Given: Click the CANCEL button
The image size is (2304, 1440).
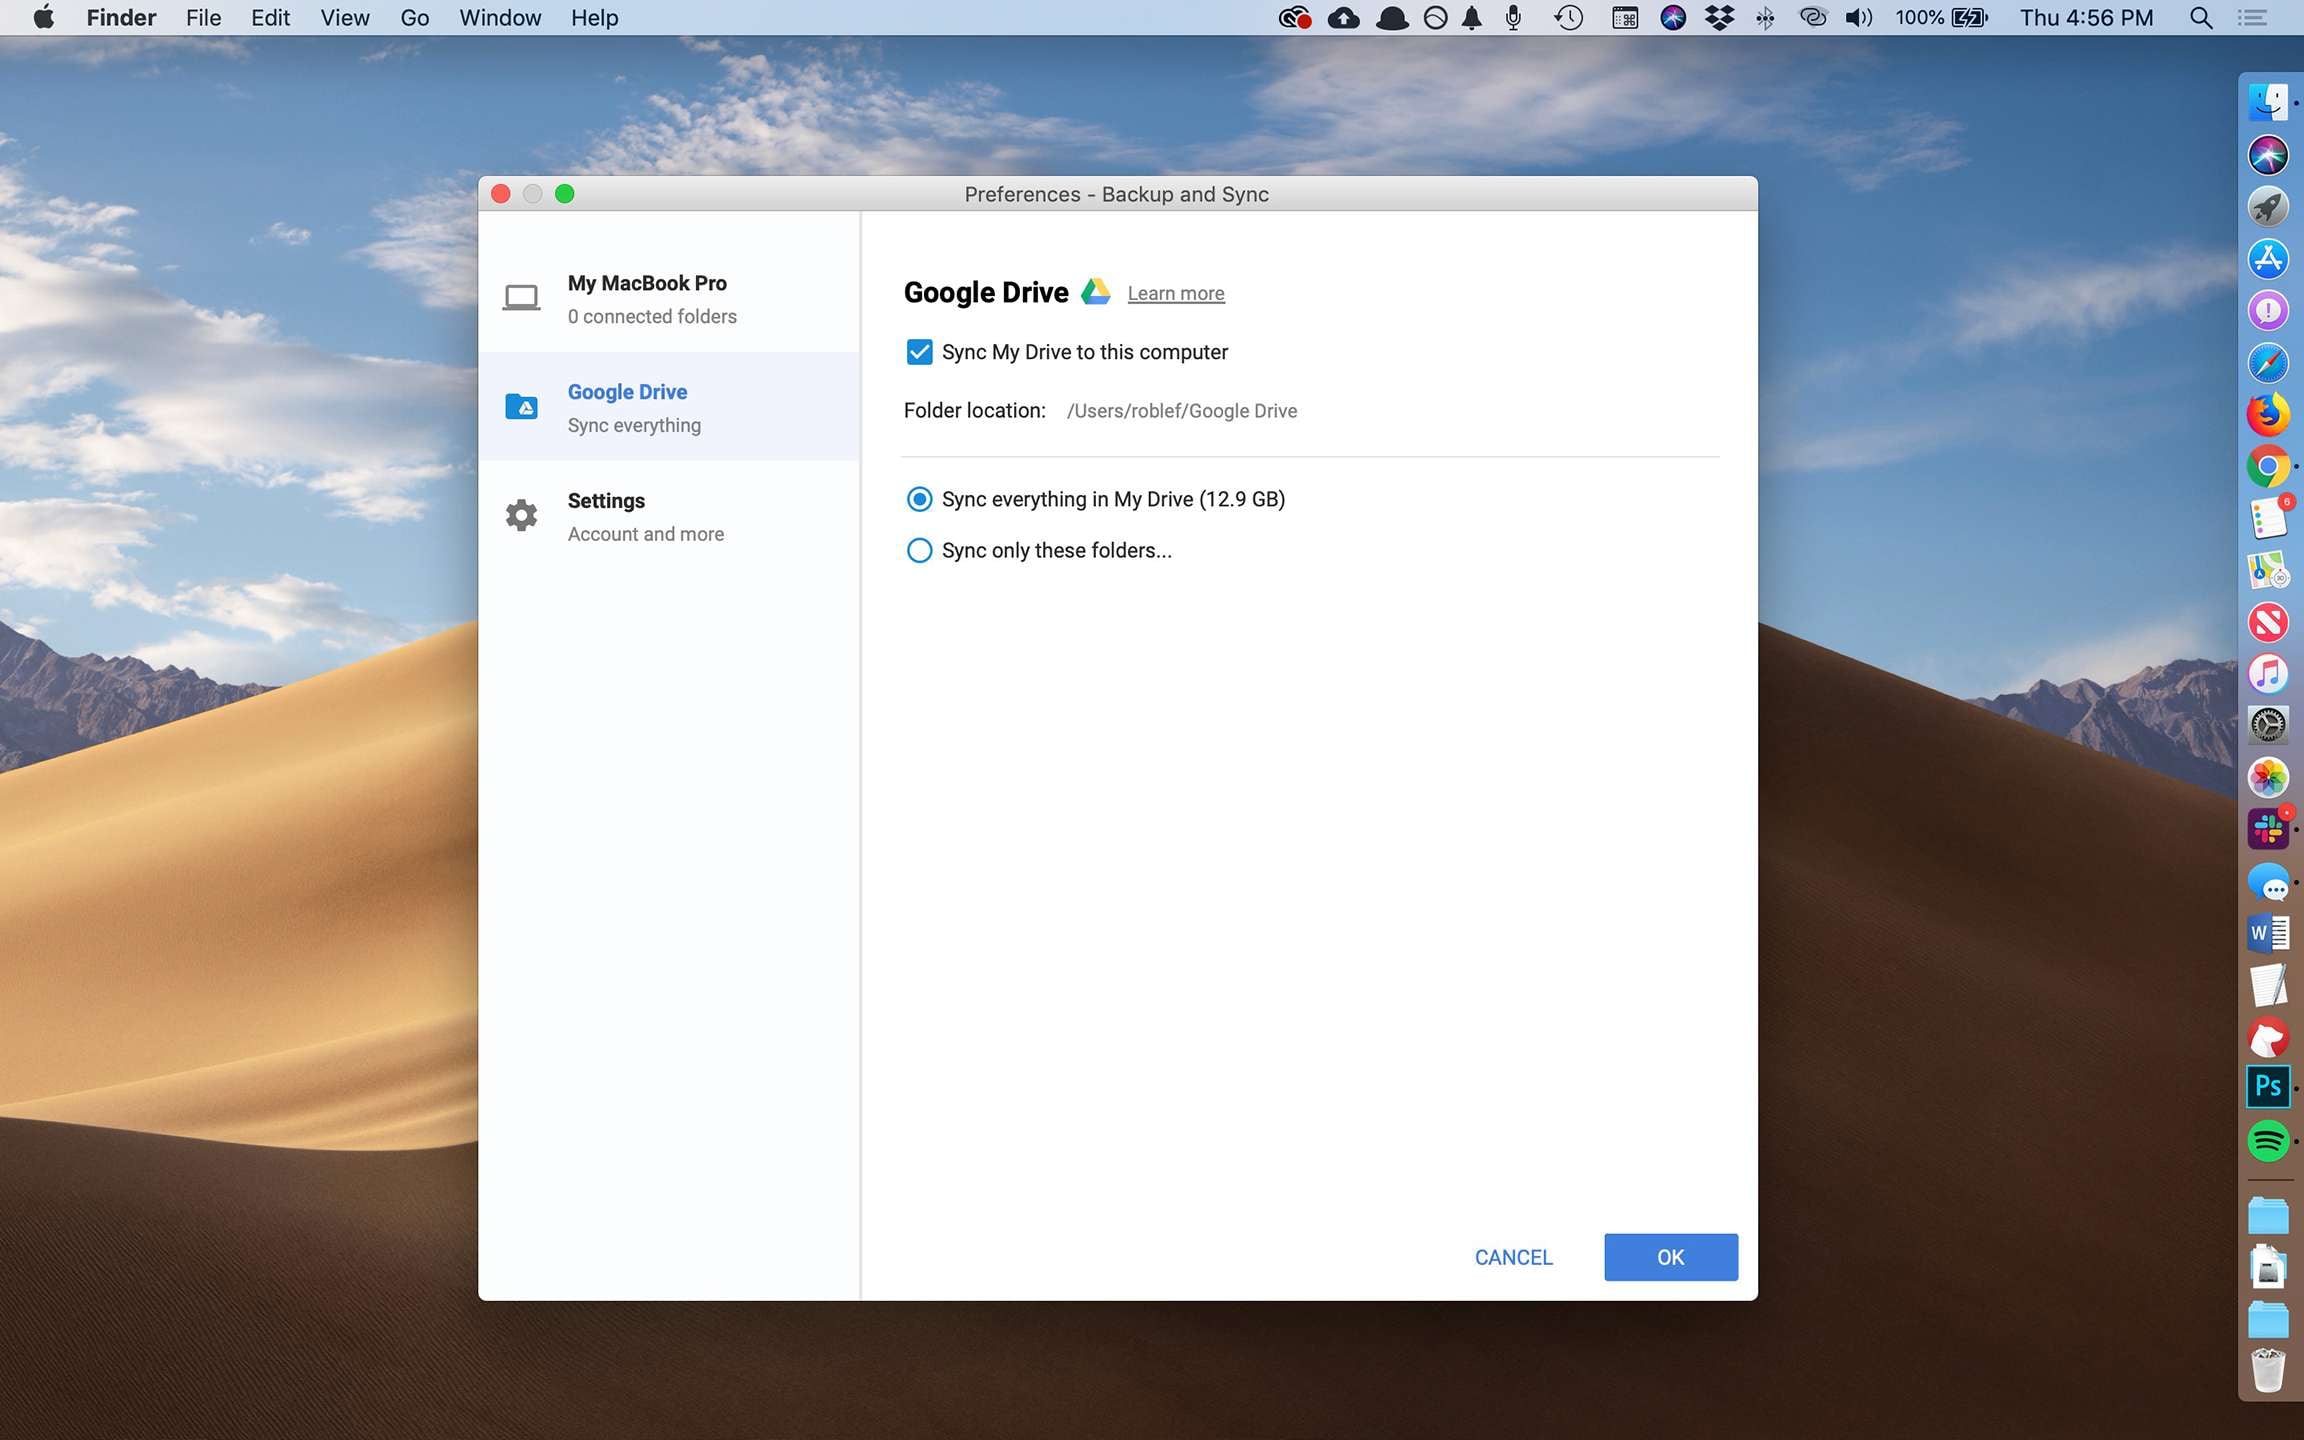Looking at the screenshot, I should (x=1513, y=1257).
